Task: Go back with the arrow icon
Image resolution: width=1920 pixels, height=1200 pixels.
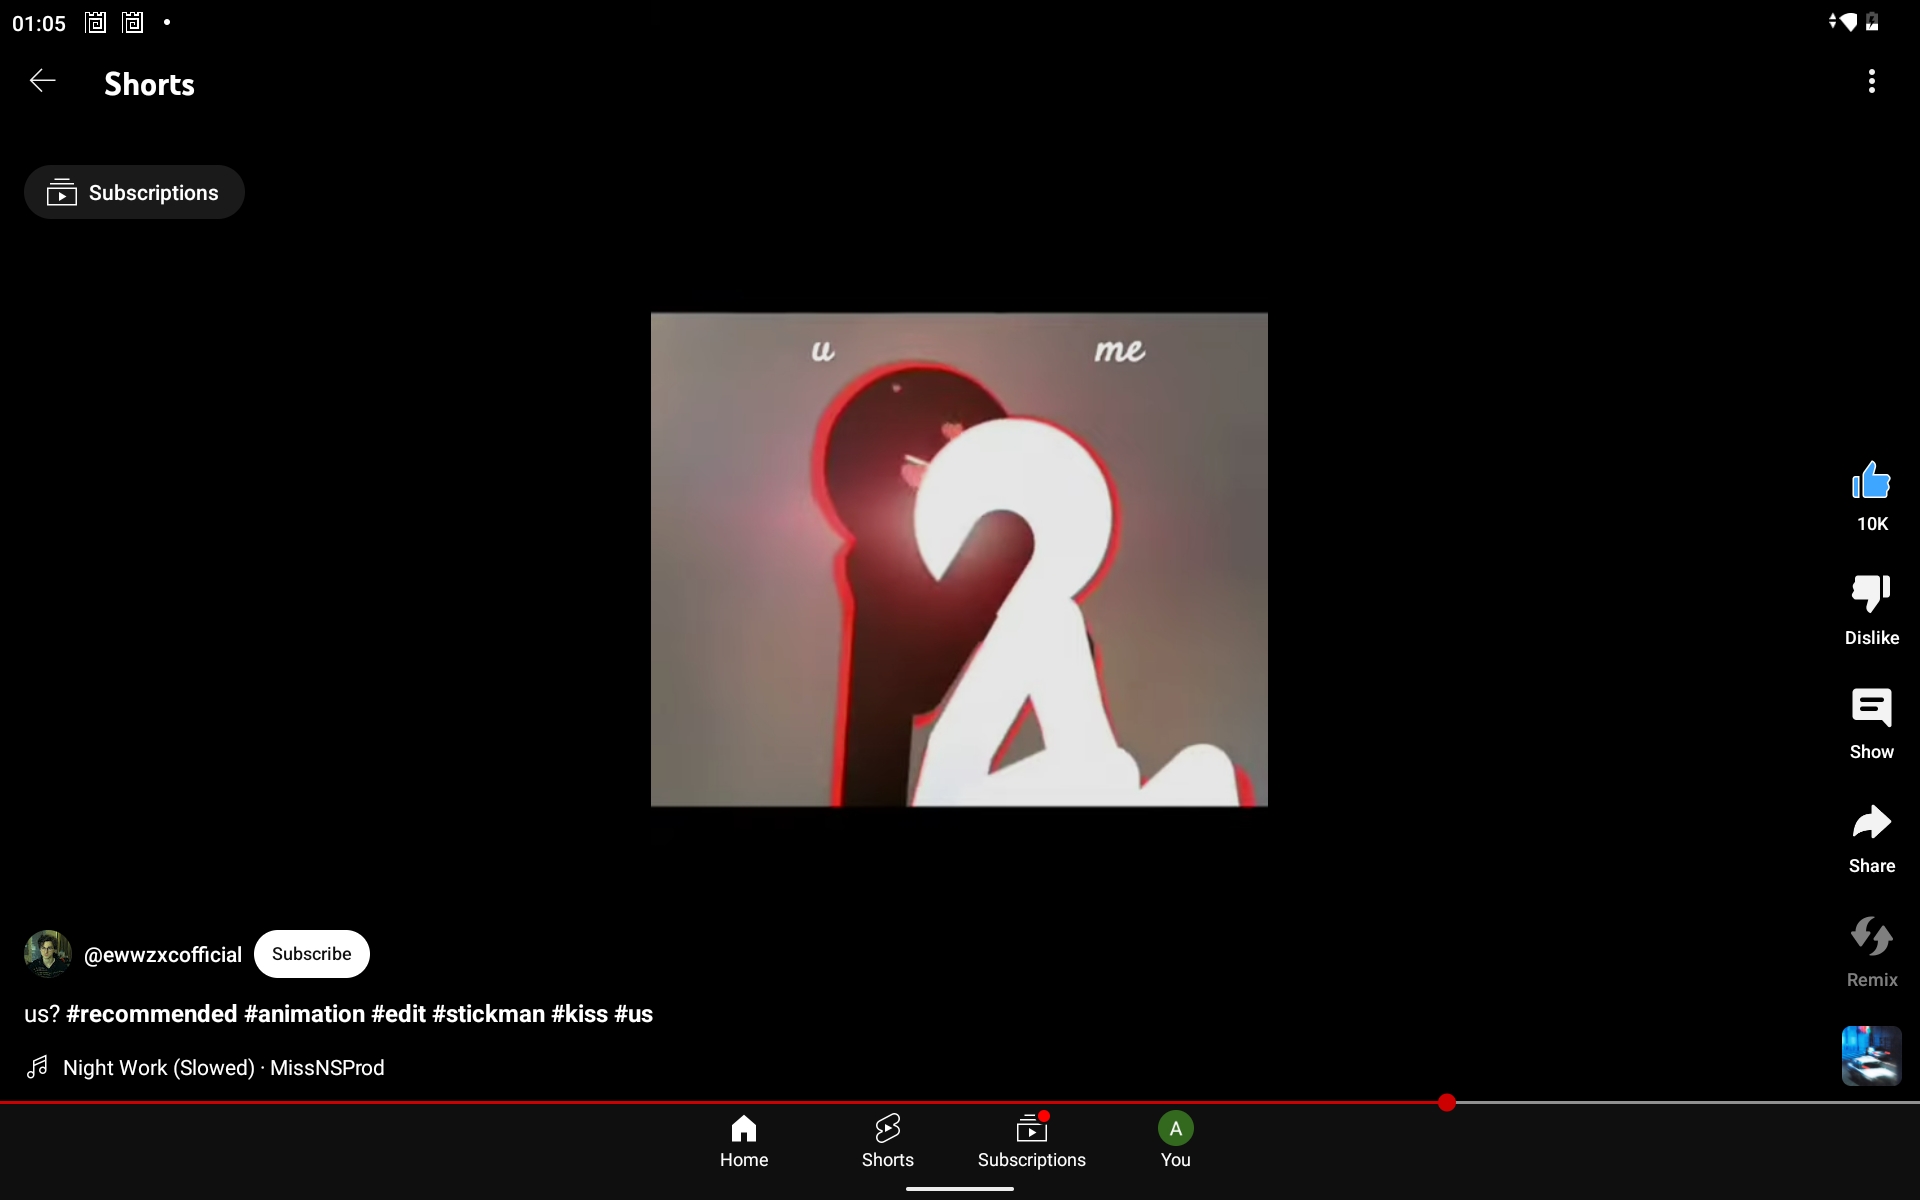Action: tap(42, 81)
